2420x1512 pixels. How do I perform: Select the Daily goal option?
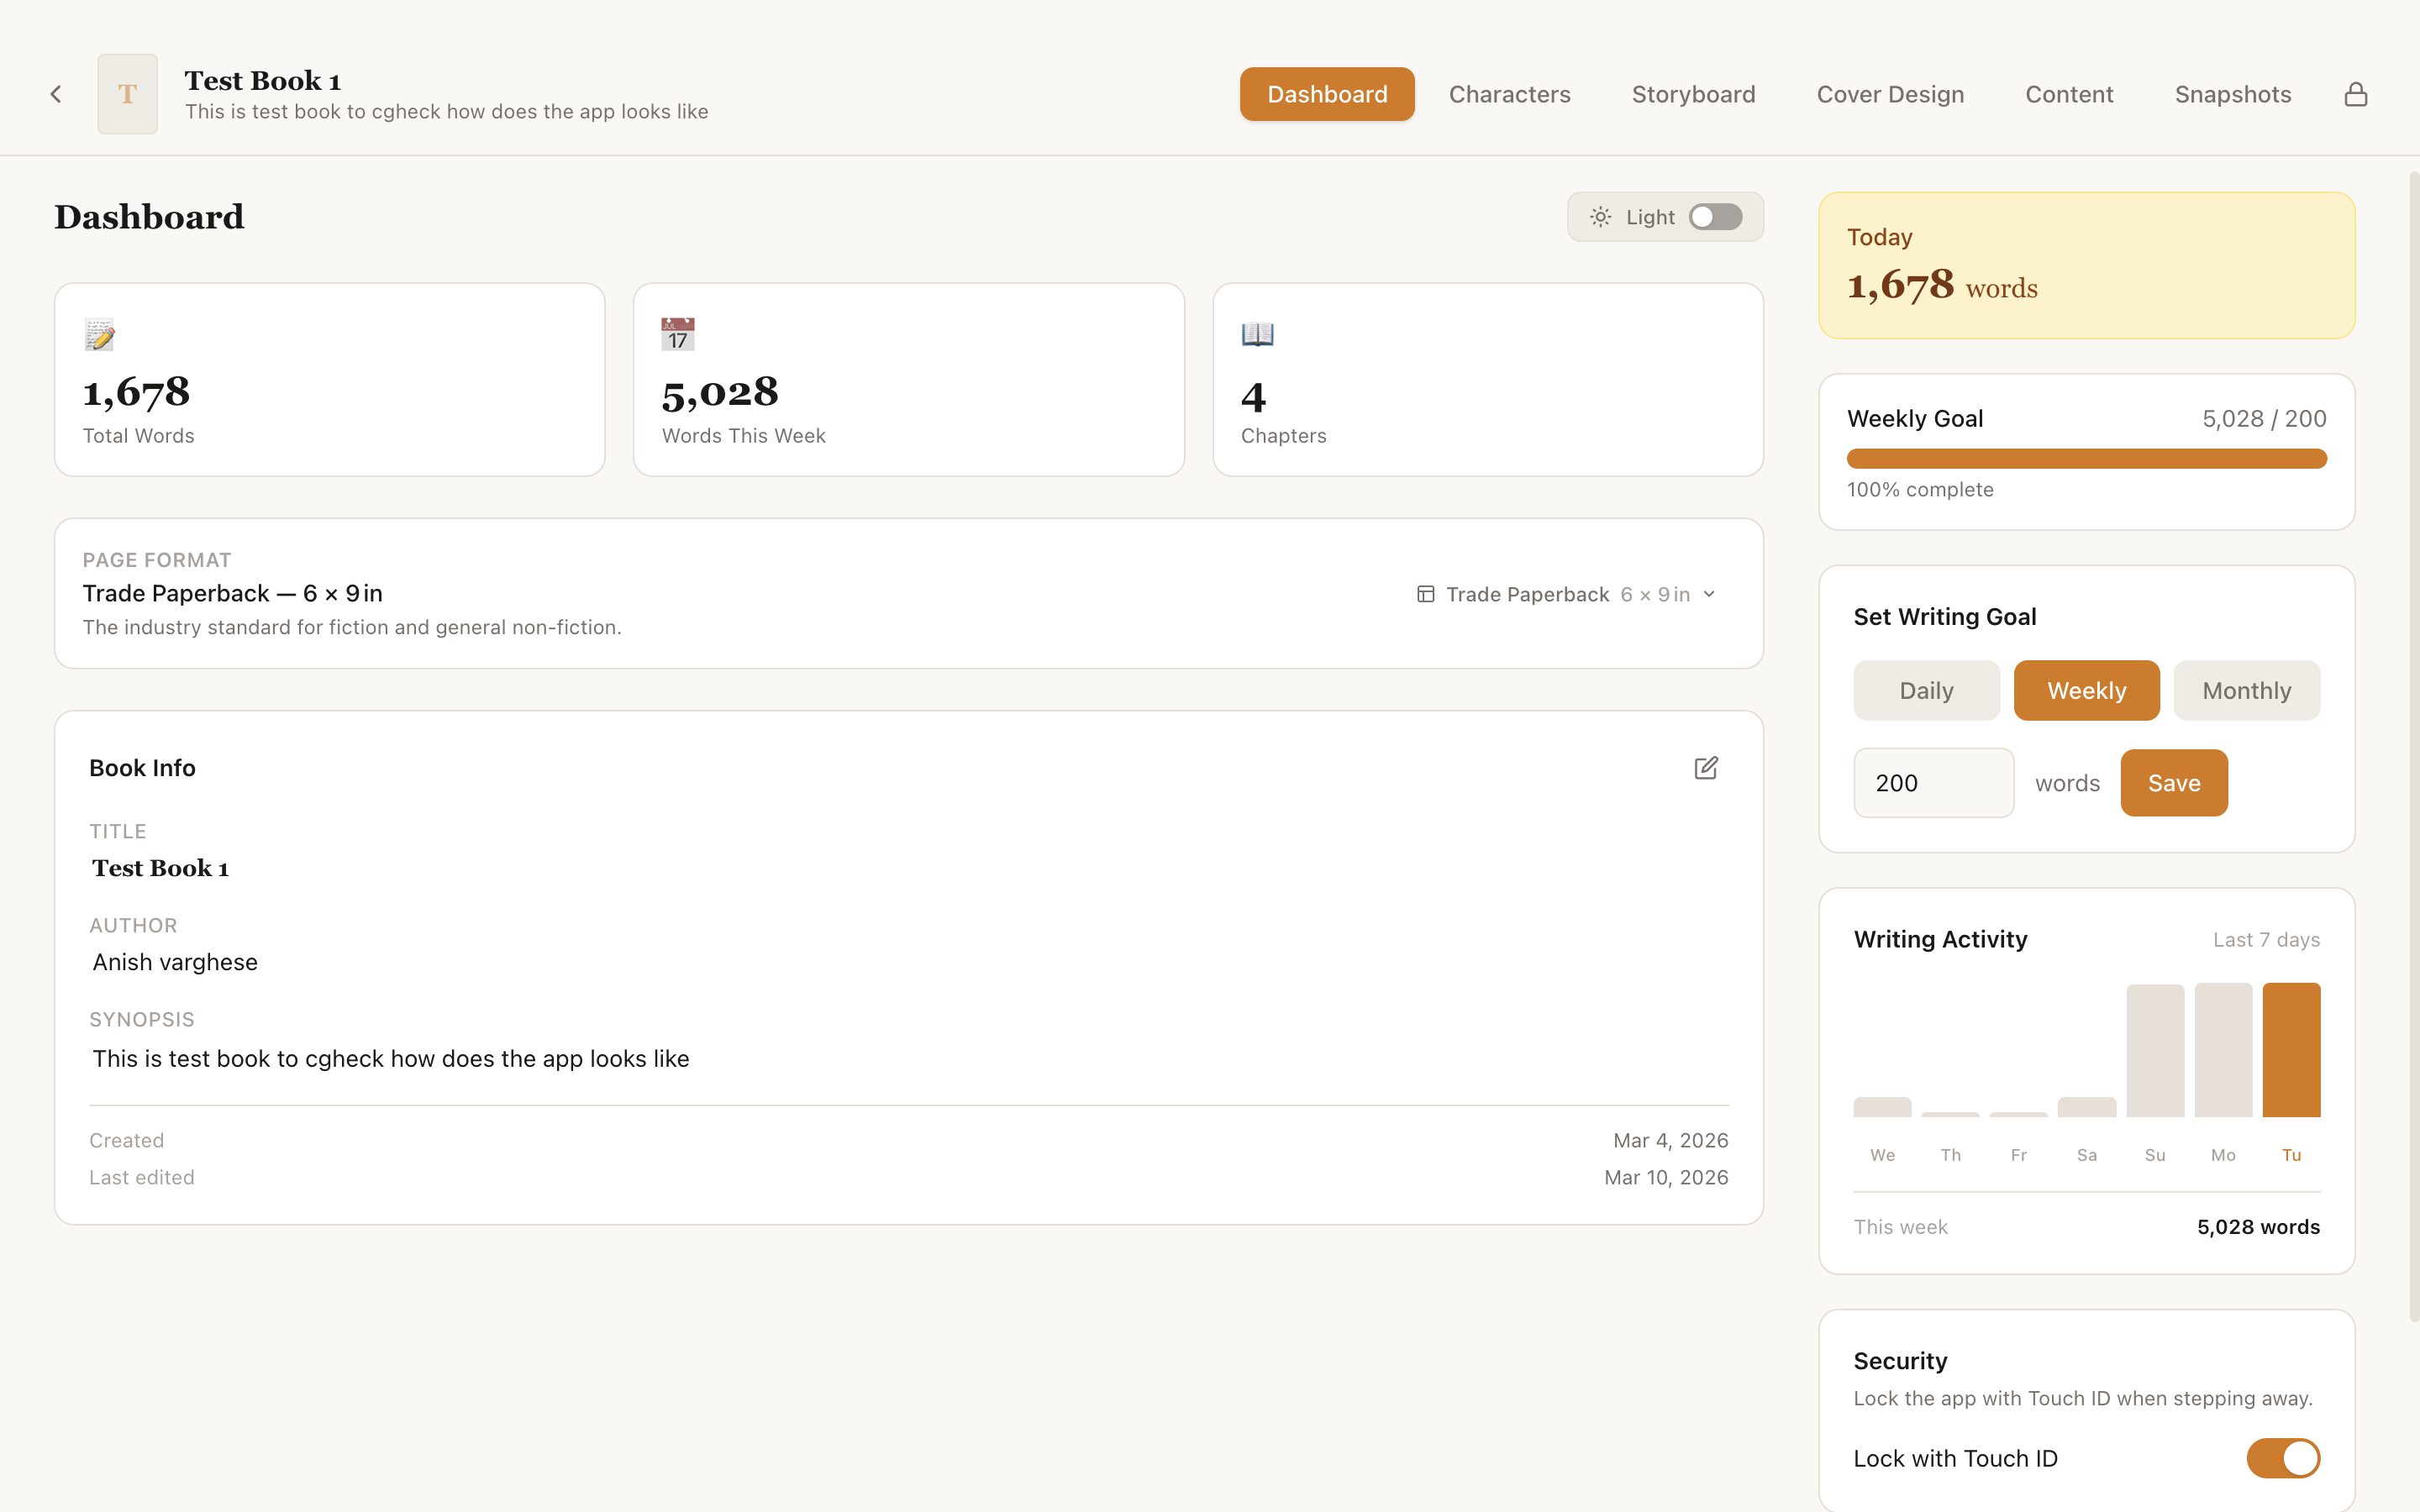[1926, 689]
